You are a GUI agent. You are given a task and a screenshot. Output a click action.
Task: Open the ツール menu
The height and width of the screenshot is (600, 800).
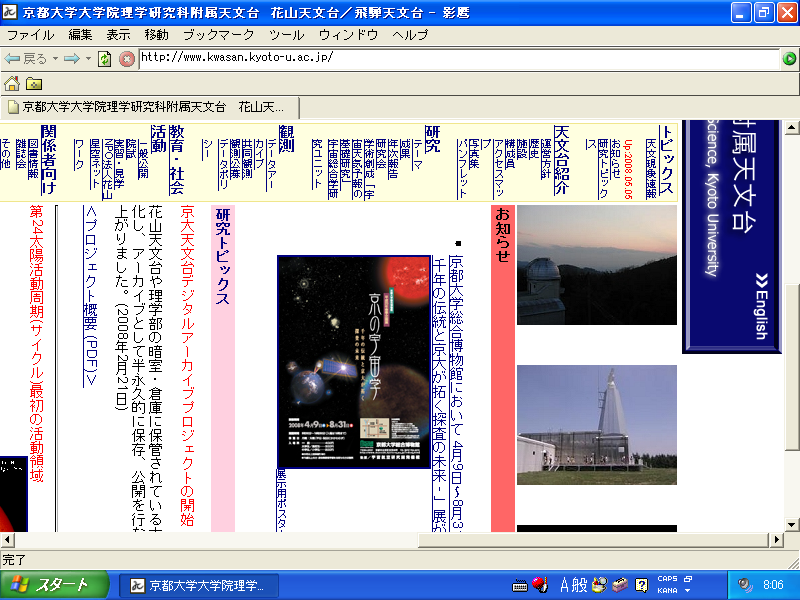(x=286, y=35)
